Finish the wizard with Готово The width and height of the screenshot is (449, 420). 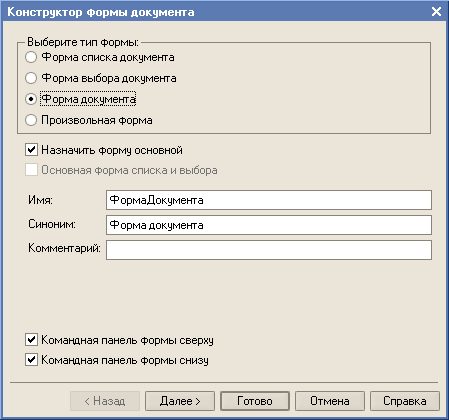click(x=255, y=401)
